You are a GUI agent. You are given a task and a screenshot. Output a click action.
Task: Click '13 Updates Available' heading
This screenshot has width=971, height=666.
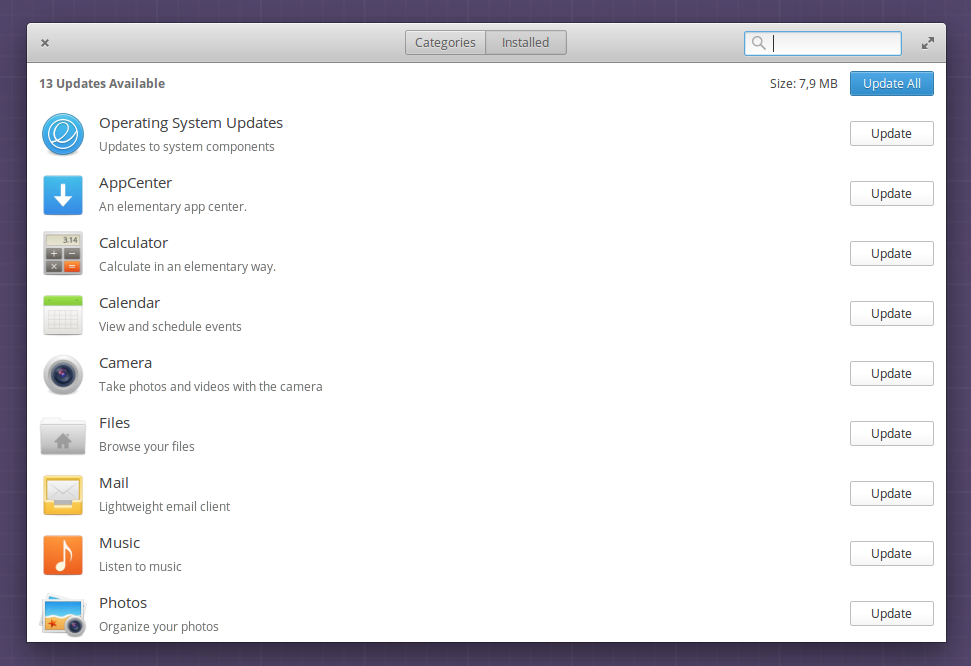click(x=102, y=84)
